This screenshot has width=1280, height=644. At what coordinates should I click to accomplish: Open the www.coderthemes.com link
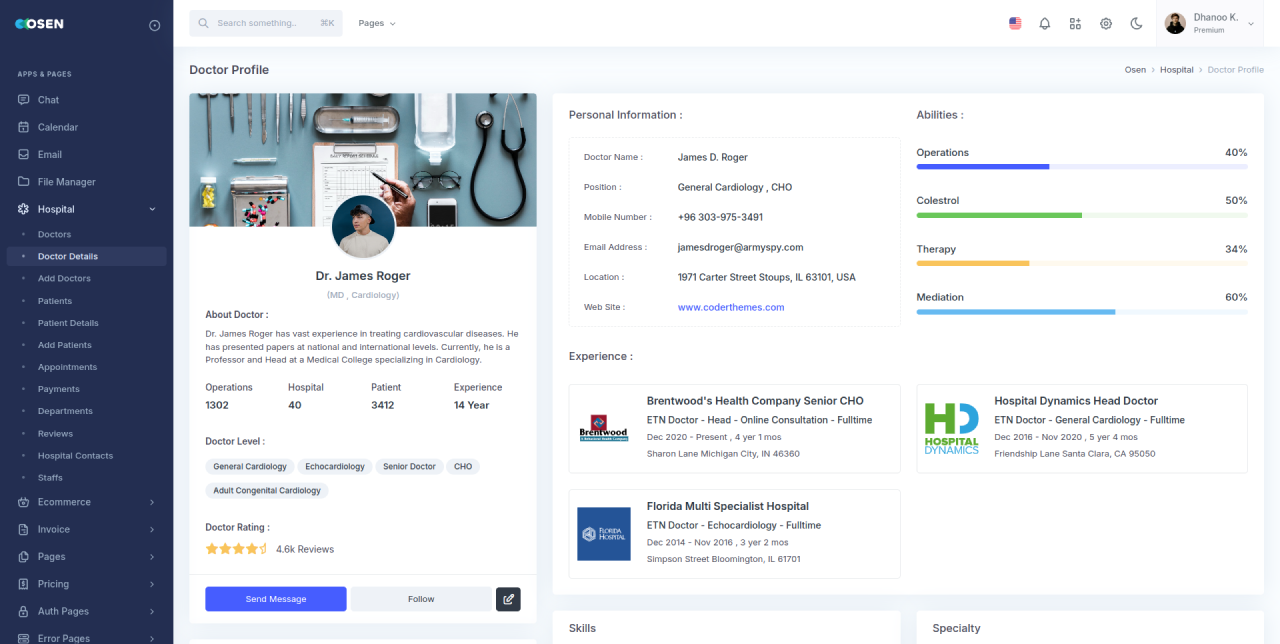coord(731,307)
